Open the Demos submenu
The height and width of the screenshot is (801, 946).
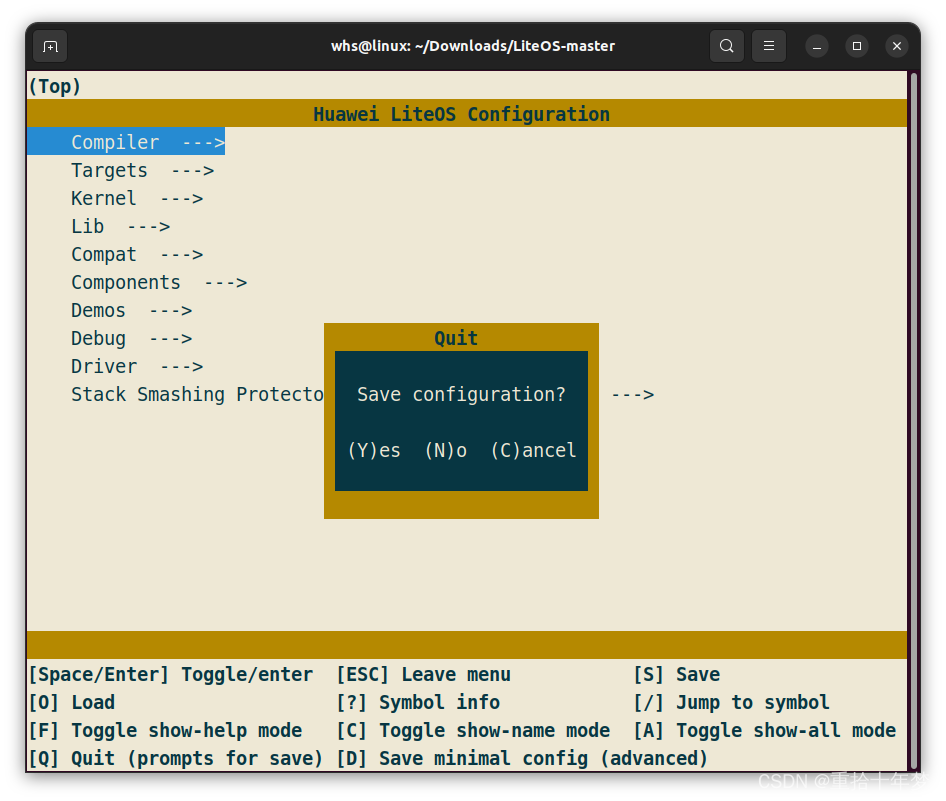click(132, 311)
